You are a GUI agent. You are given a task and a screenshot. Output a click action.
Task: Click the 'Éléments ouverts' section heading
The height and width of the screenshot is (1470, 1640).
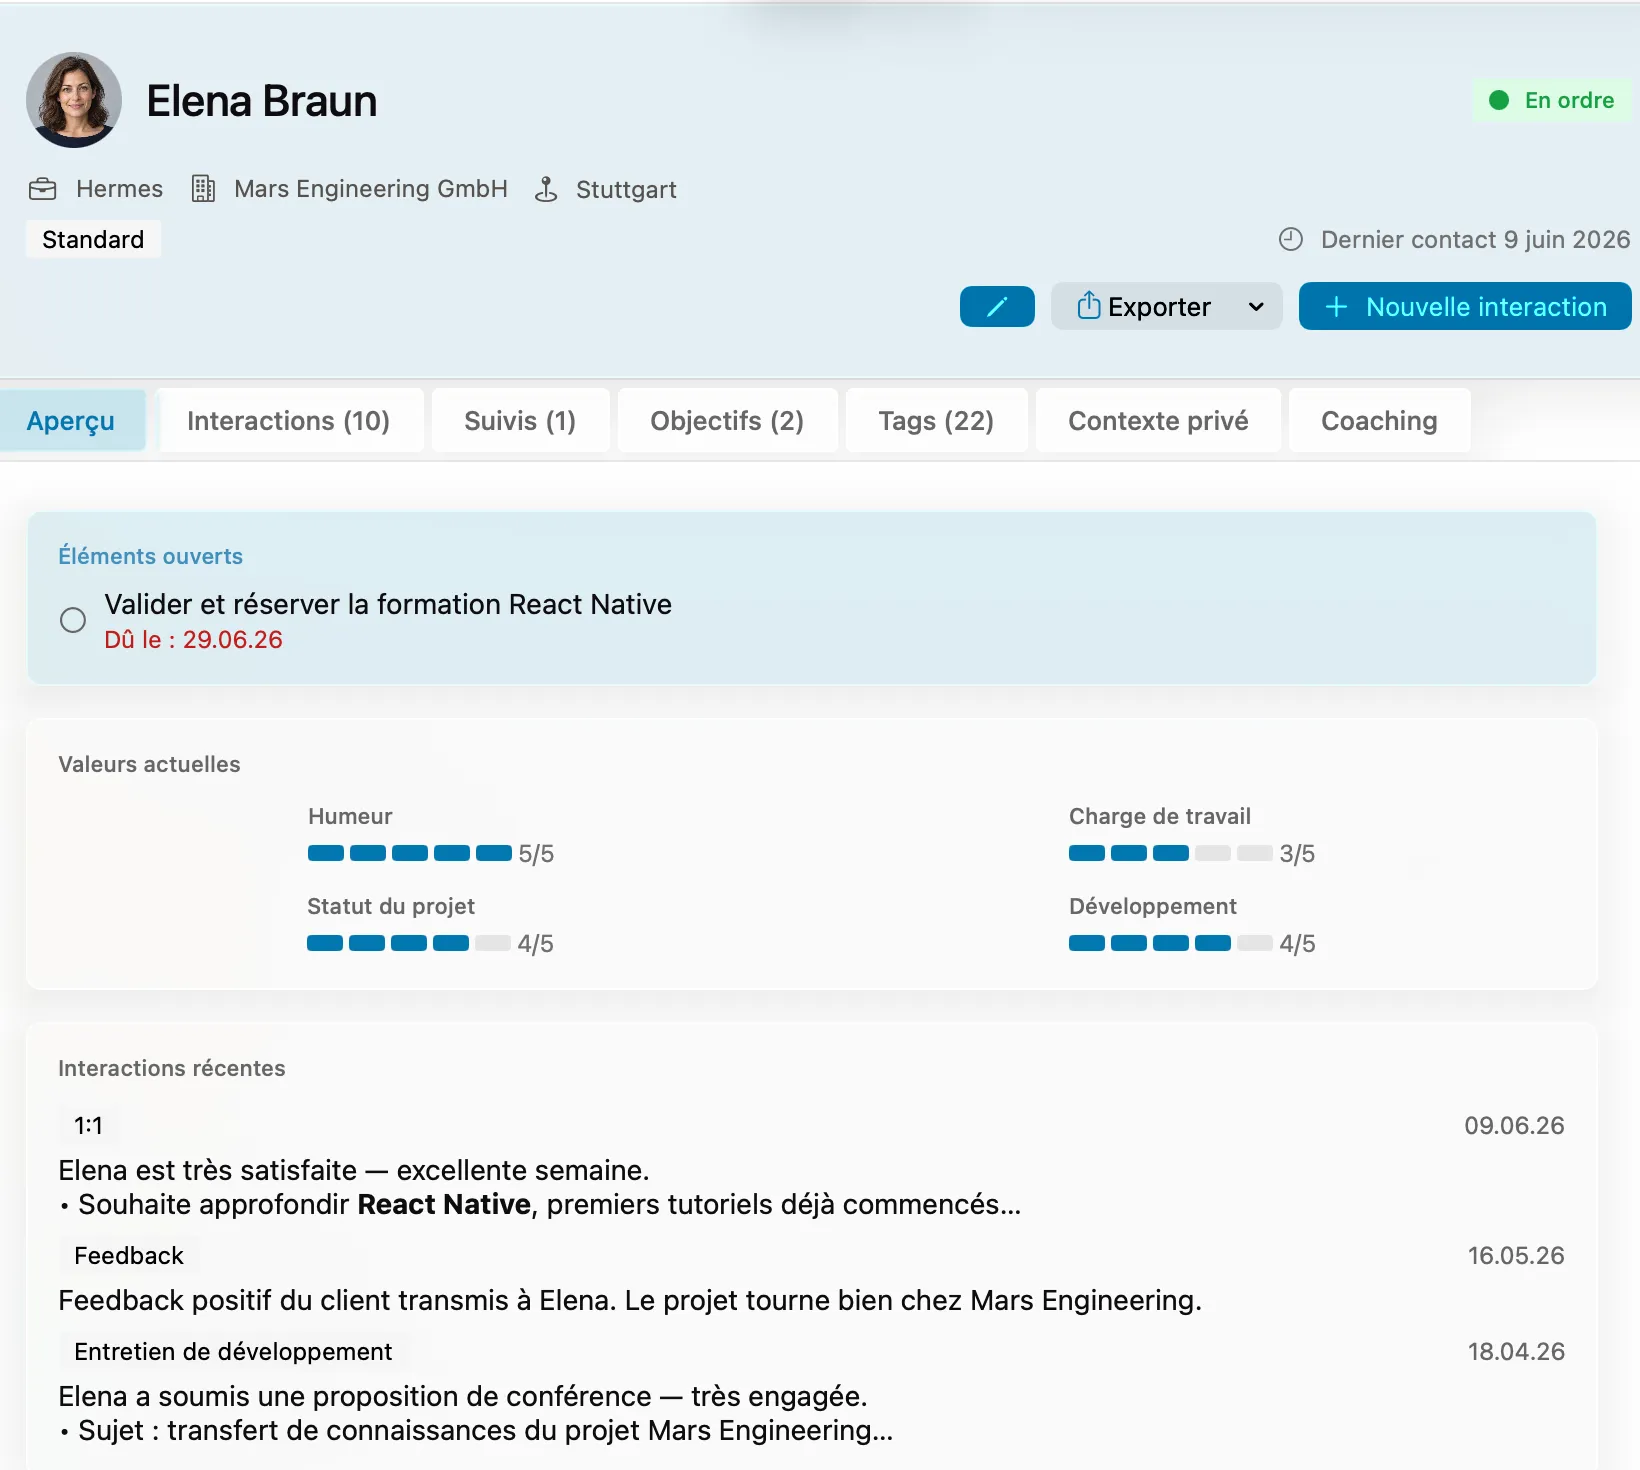[x=151, y=556]
